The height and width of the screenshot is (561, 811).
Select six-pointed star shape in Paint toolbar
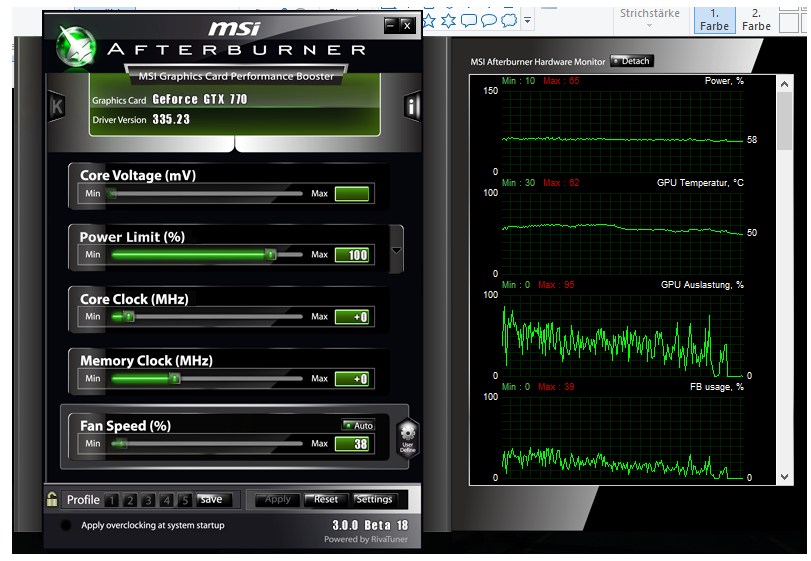[448, 21]
